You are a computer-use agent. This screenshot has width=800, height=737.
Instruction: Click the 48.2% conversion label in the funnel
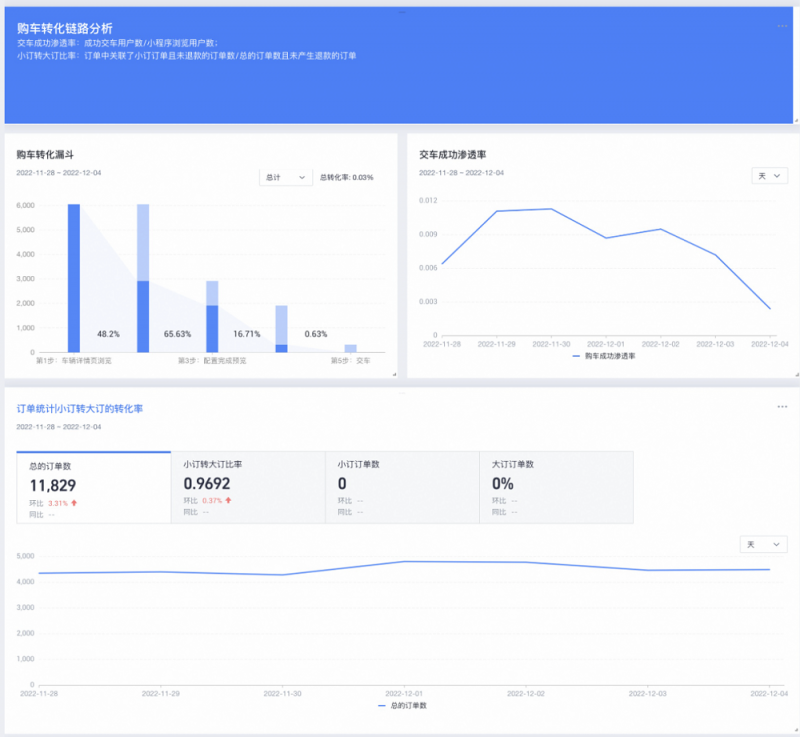click(x=109, y=334)
